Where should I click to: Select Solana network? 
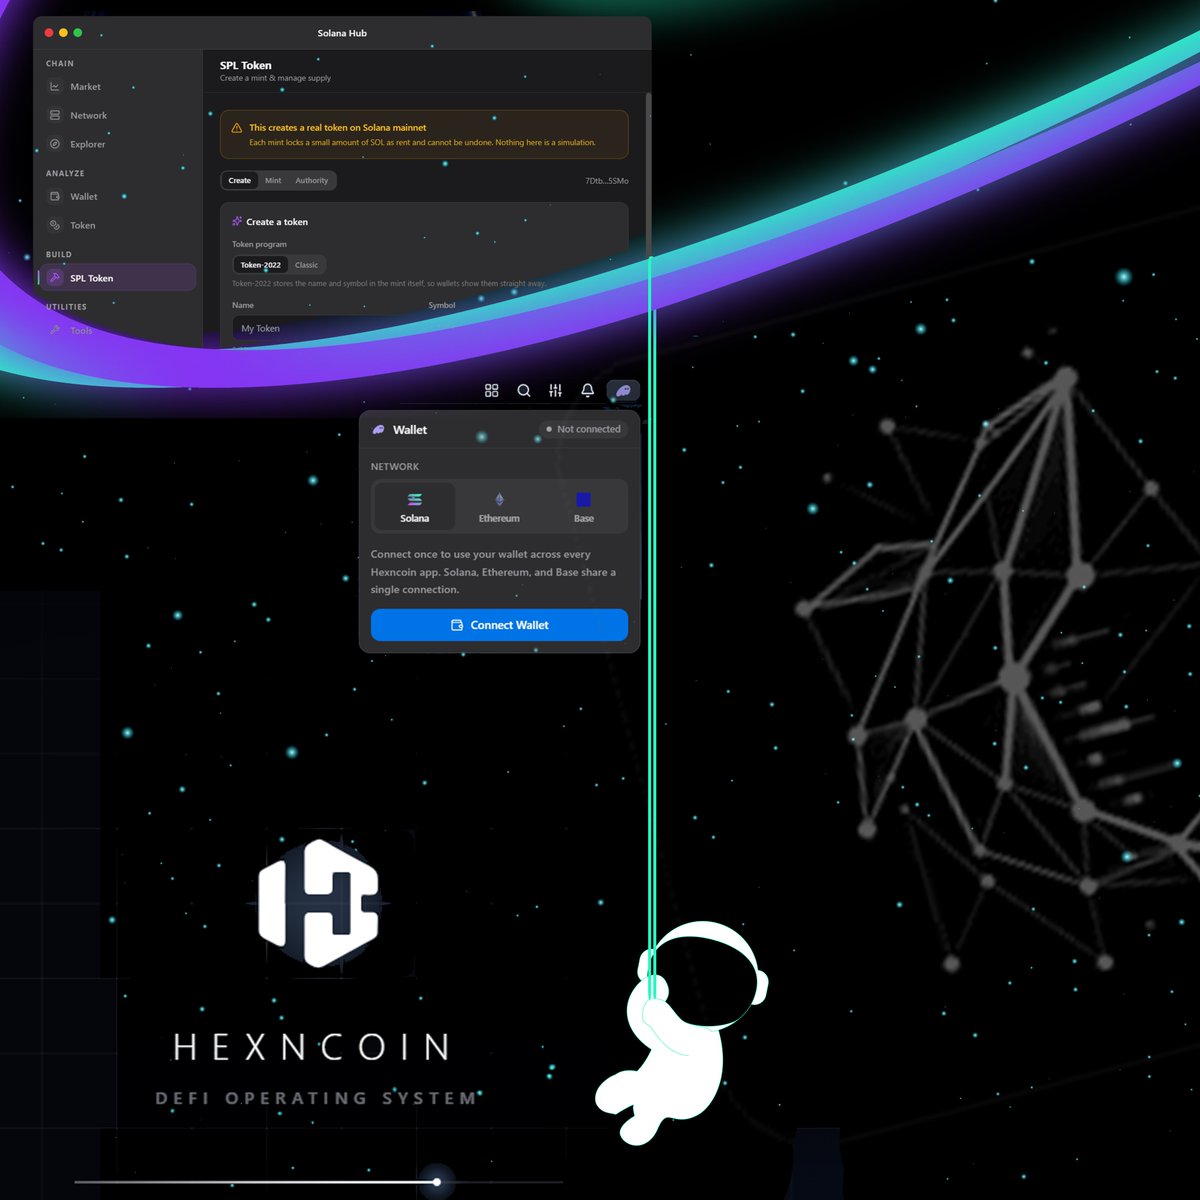tap(415, 507)
